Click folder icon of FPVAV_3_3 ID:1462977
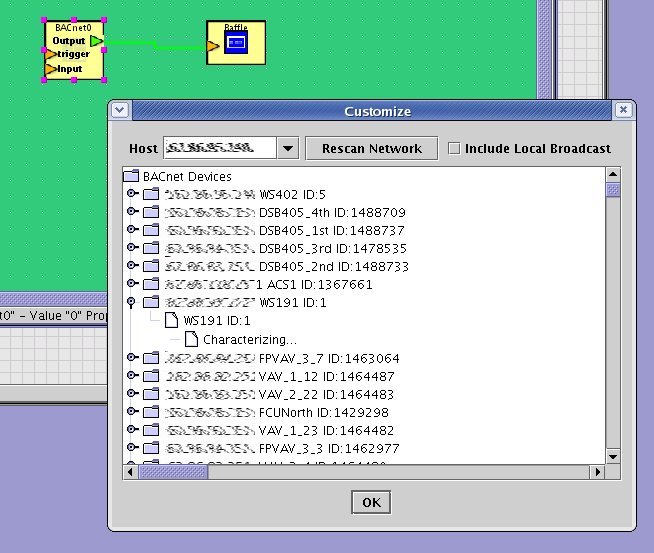654x553 pixels. (x=151, y=448)
